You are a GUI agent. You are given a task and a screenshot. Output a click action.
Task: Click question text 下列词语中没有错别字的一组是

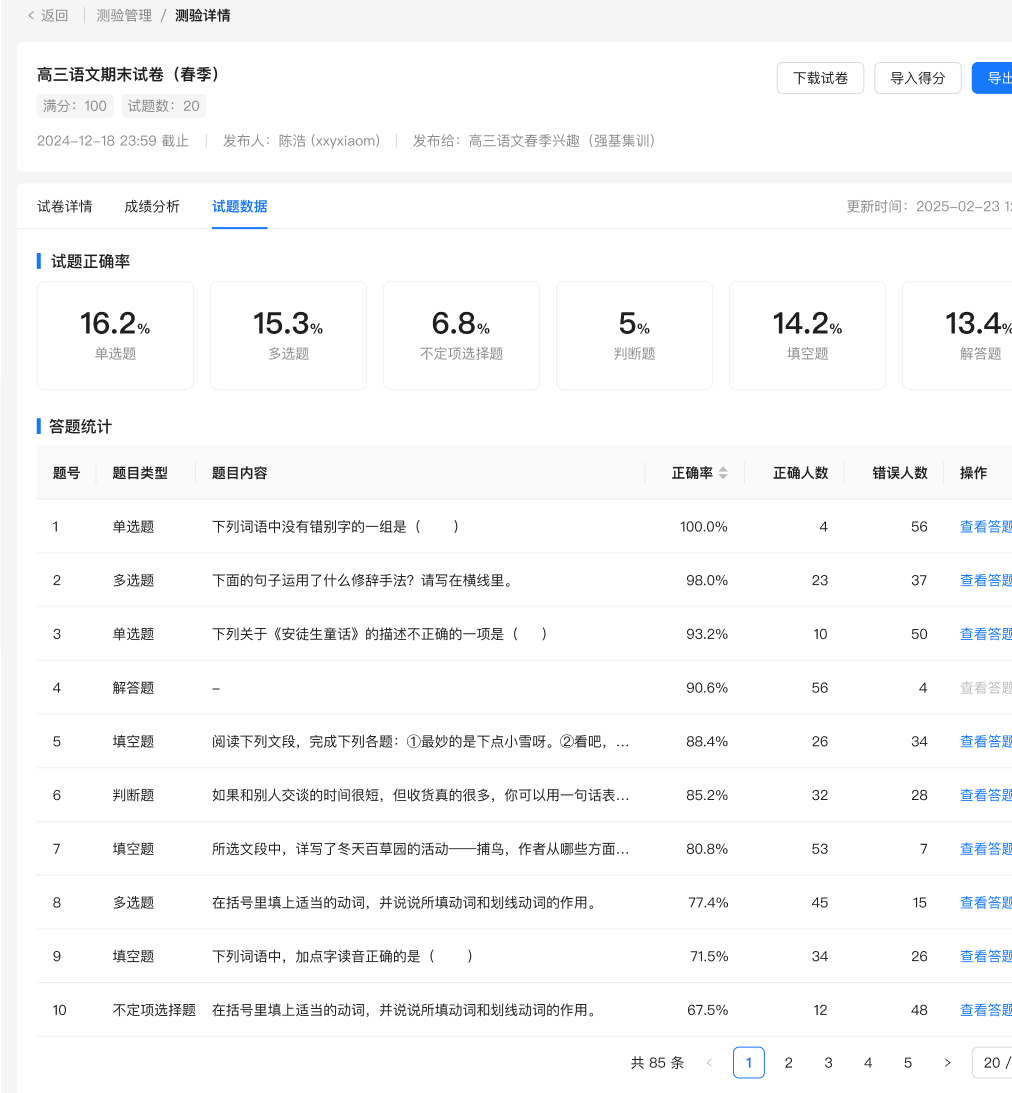click(335, 527)
